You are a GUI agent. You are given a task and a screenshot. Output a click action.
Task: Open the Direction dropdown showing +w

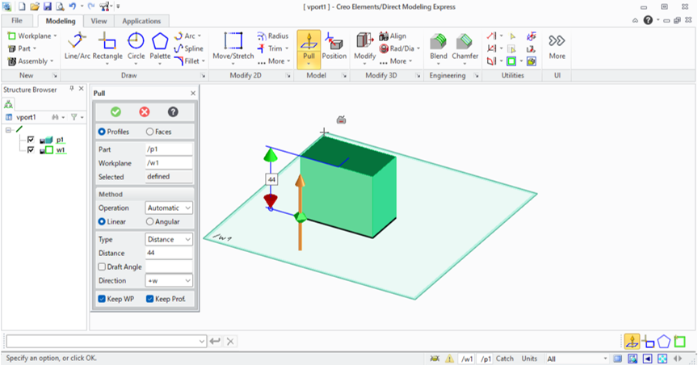[x=169, y=280]
